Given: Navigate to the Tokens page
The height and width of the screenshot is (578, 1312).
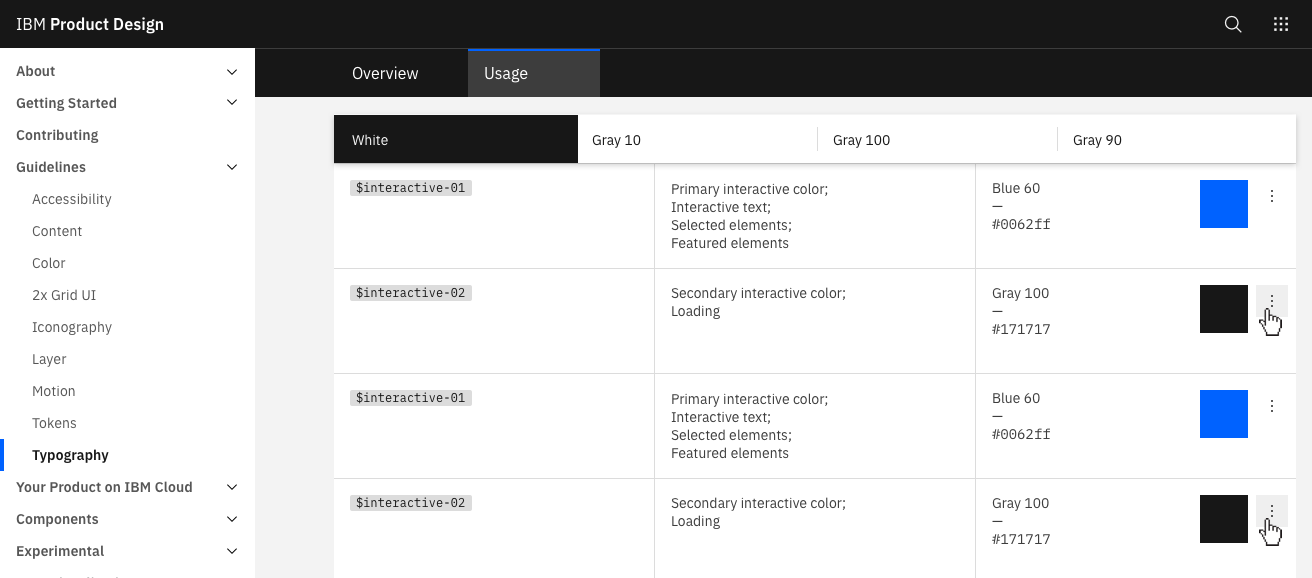Looking at the screenshot, I should point(54,423).
